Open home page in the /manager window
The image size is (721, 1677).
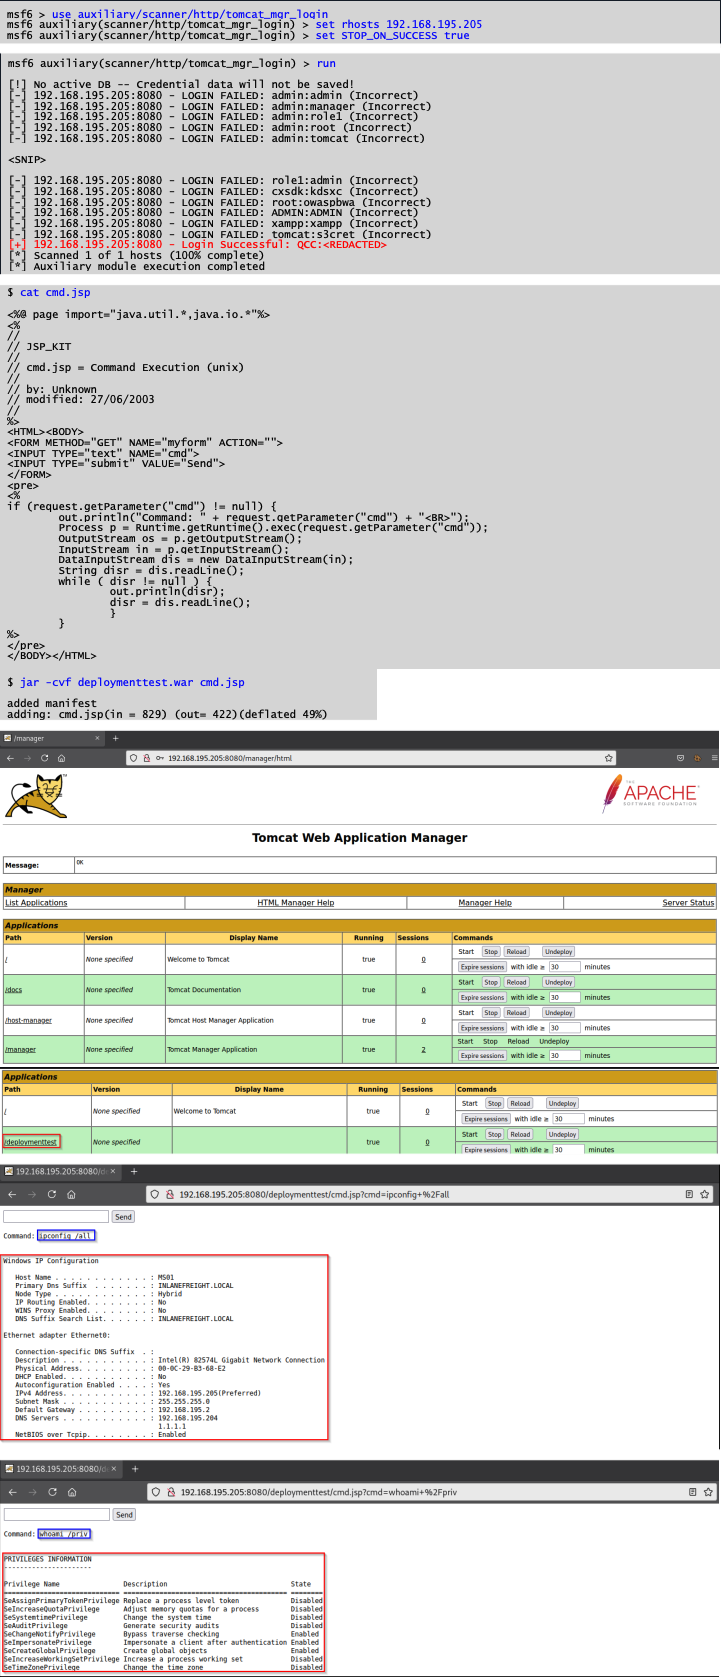pos(61,758)
